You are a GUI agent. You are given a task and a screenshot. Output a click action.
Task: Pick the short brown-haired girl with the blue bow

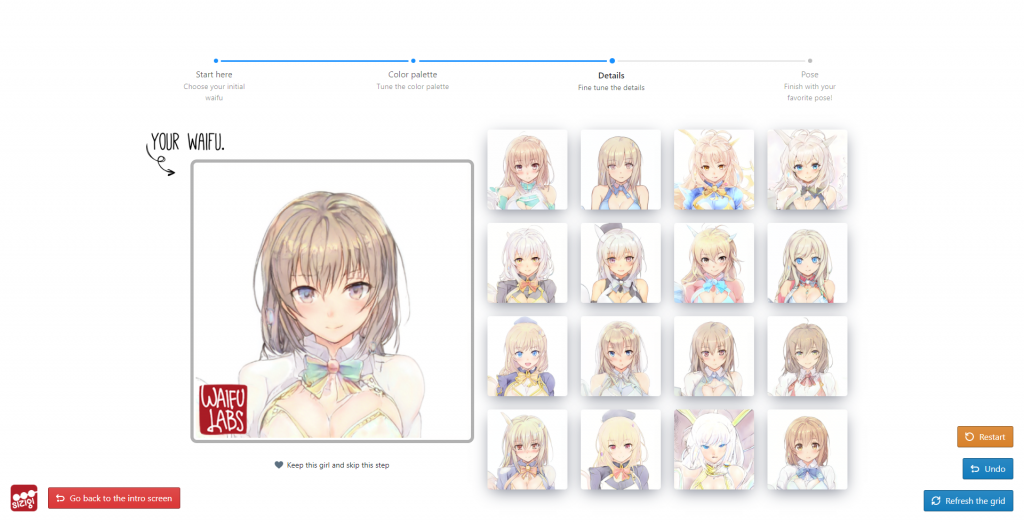point(807,450)
